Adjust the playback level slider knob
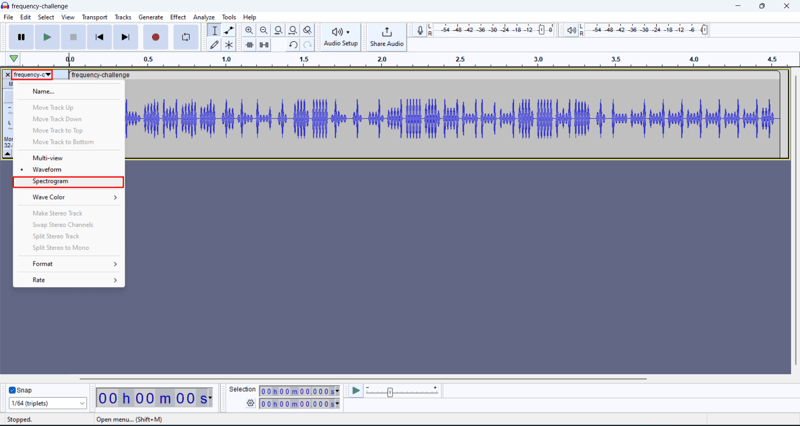This screenshot has width=800, height=426. (704, 30)
